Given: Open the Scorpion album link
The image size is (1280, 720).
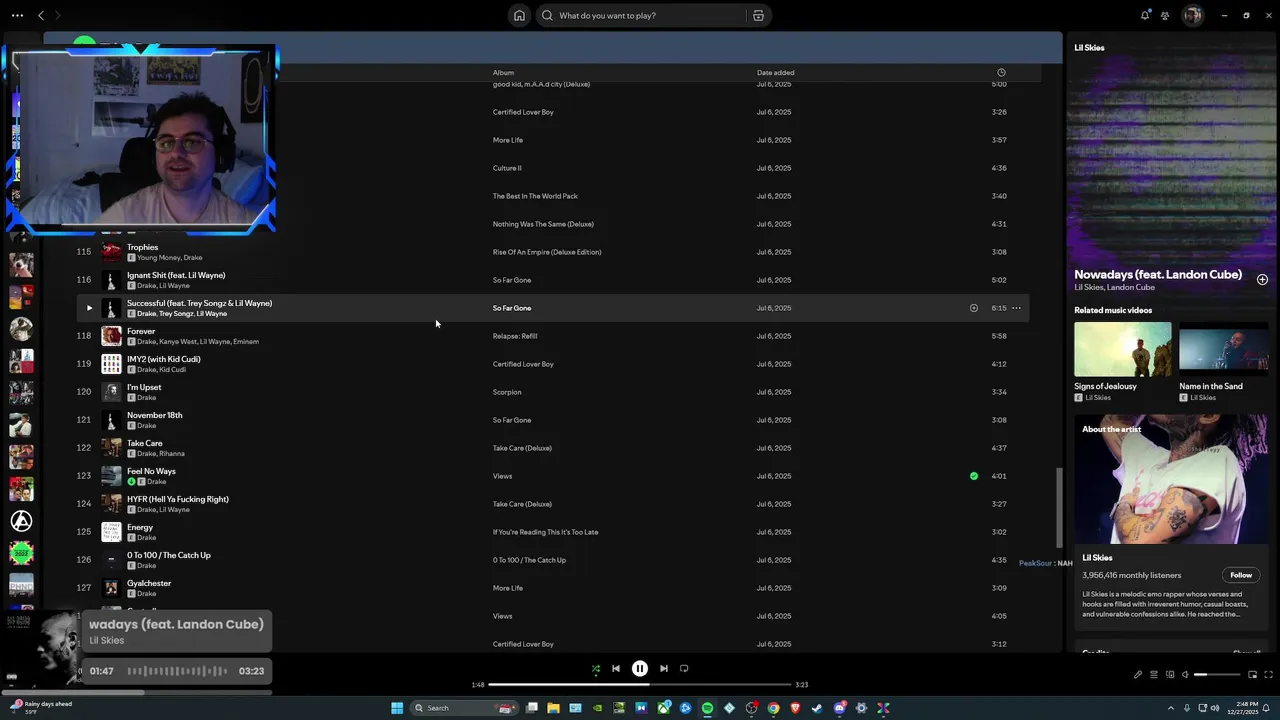Looking at the screenshot, I should coord(507,392).
